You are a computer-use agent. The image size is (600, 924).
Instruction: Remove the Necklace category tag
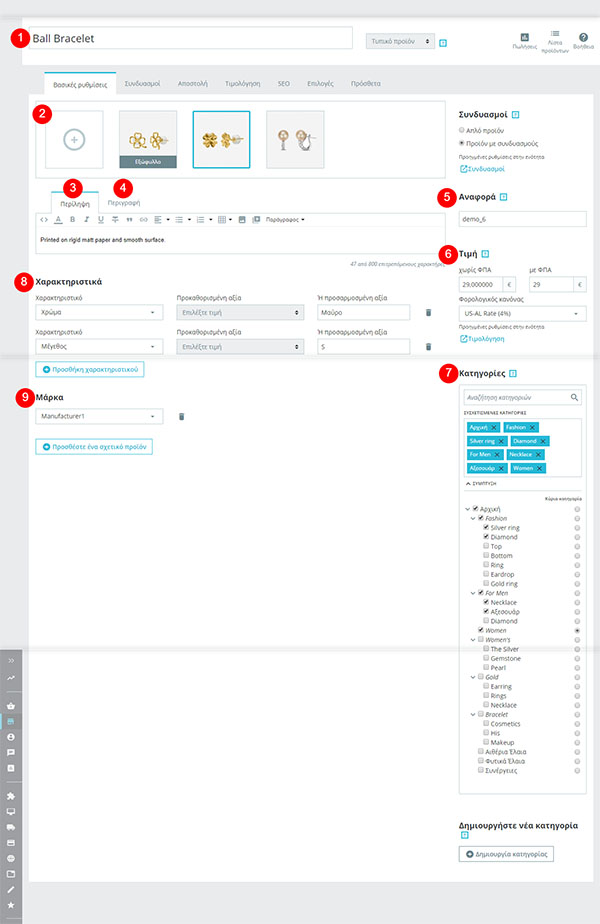point(539,454)
